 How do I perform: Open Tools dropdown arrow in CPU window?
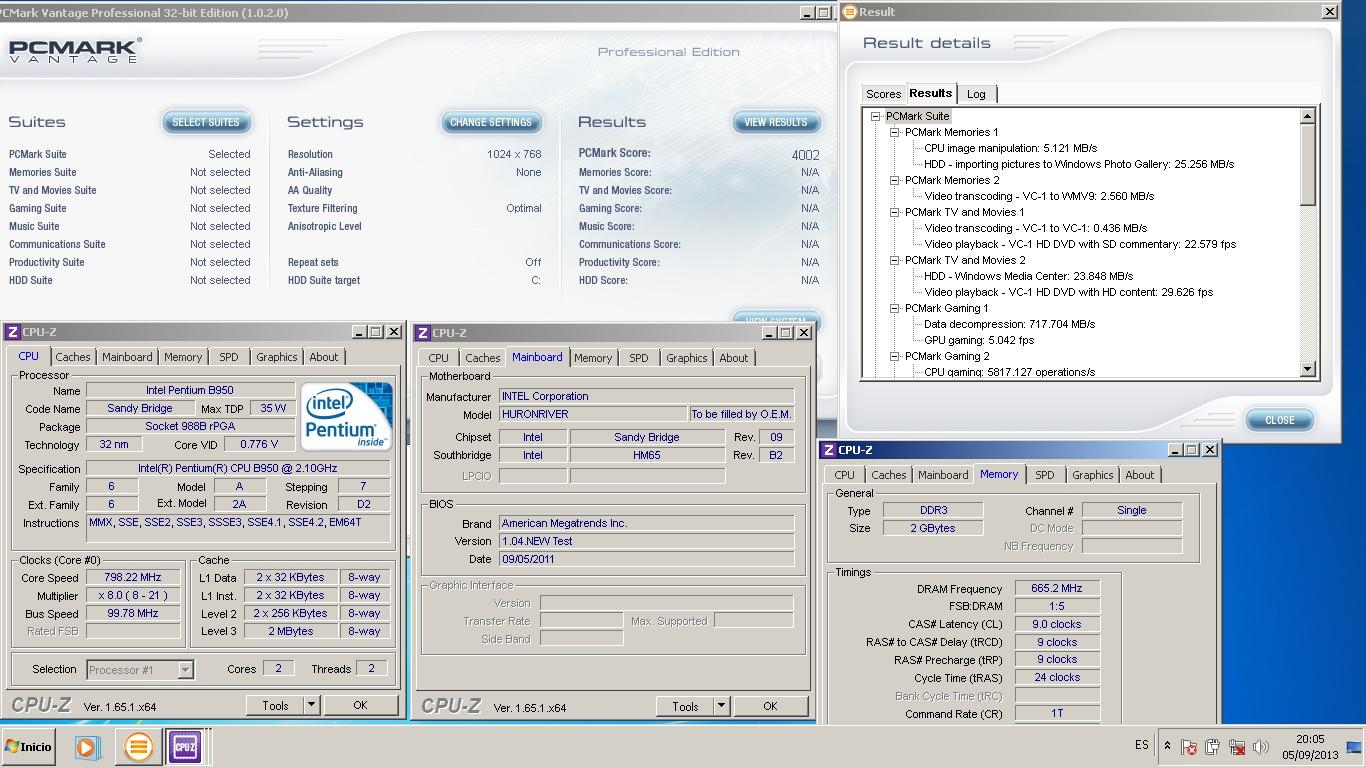coord(311,705)
